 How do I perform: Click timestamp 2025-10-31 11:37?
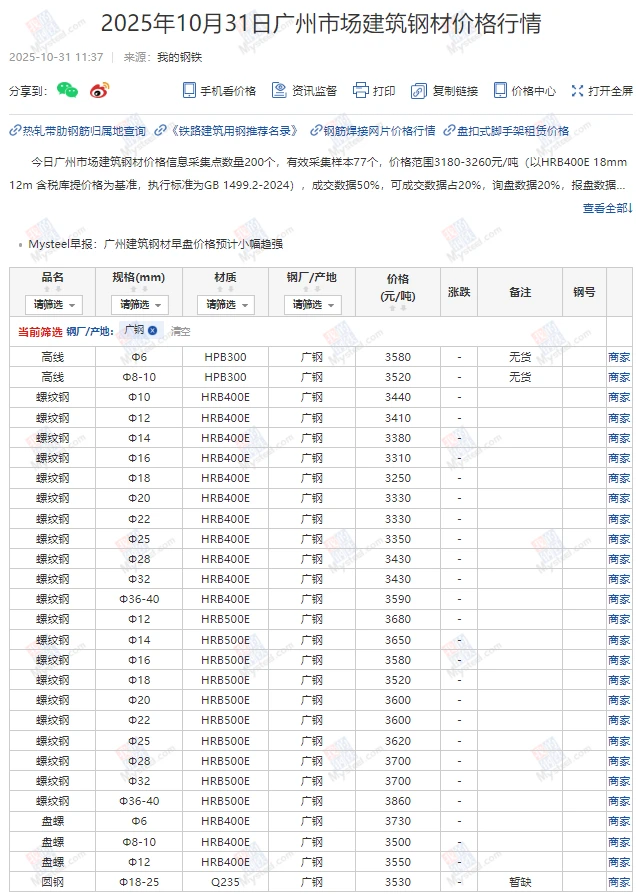click(56, 57)
